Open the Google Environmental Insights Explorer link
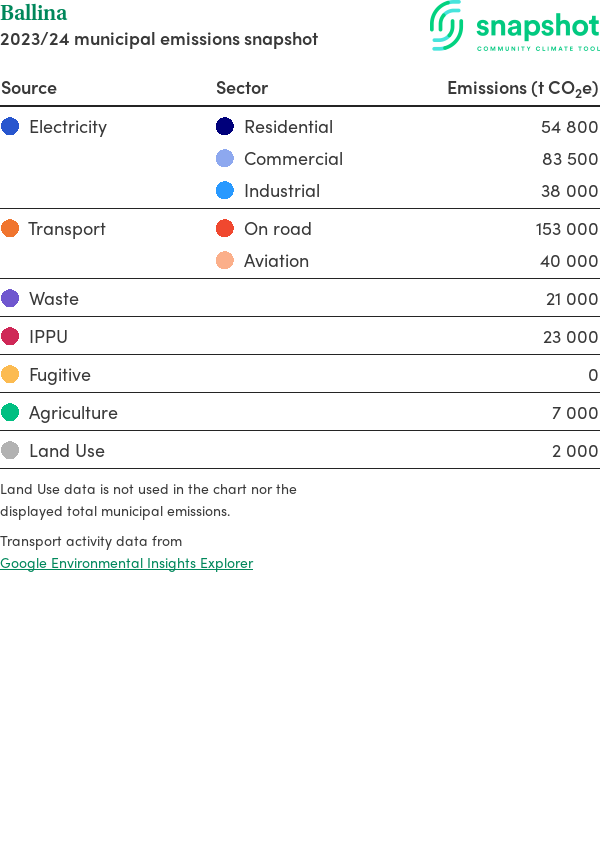The height and width of the screenshot is (850, 600). (x=126, y=563)
